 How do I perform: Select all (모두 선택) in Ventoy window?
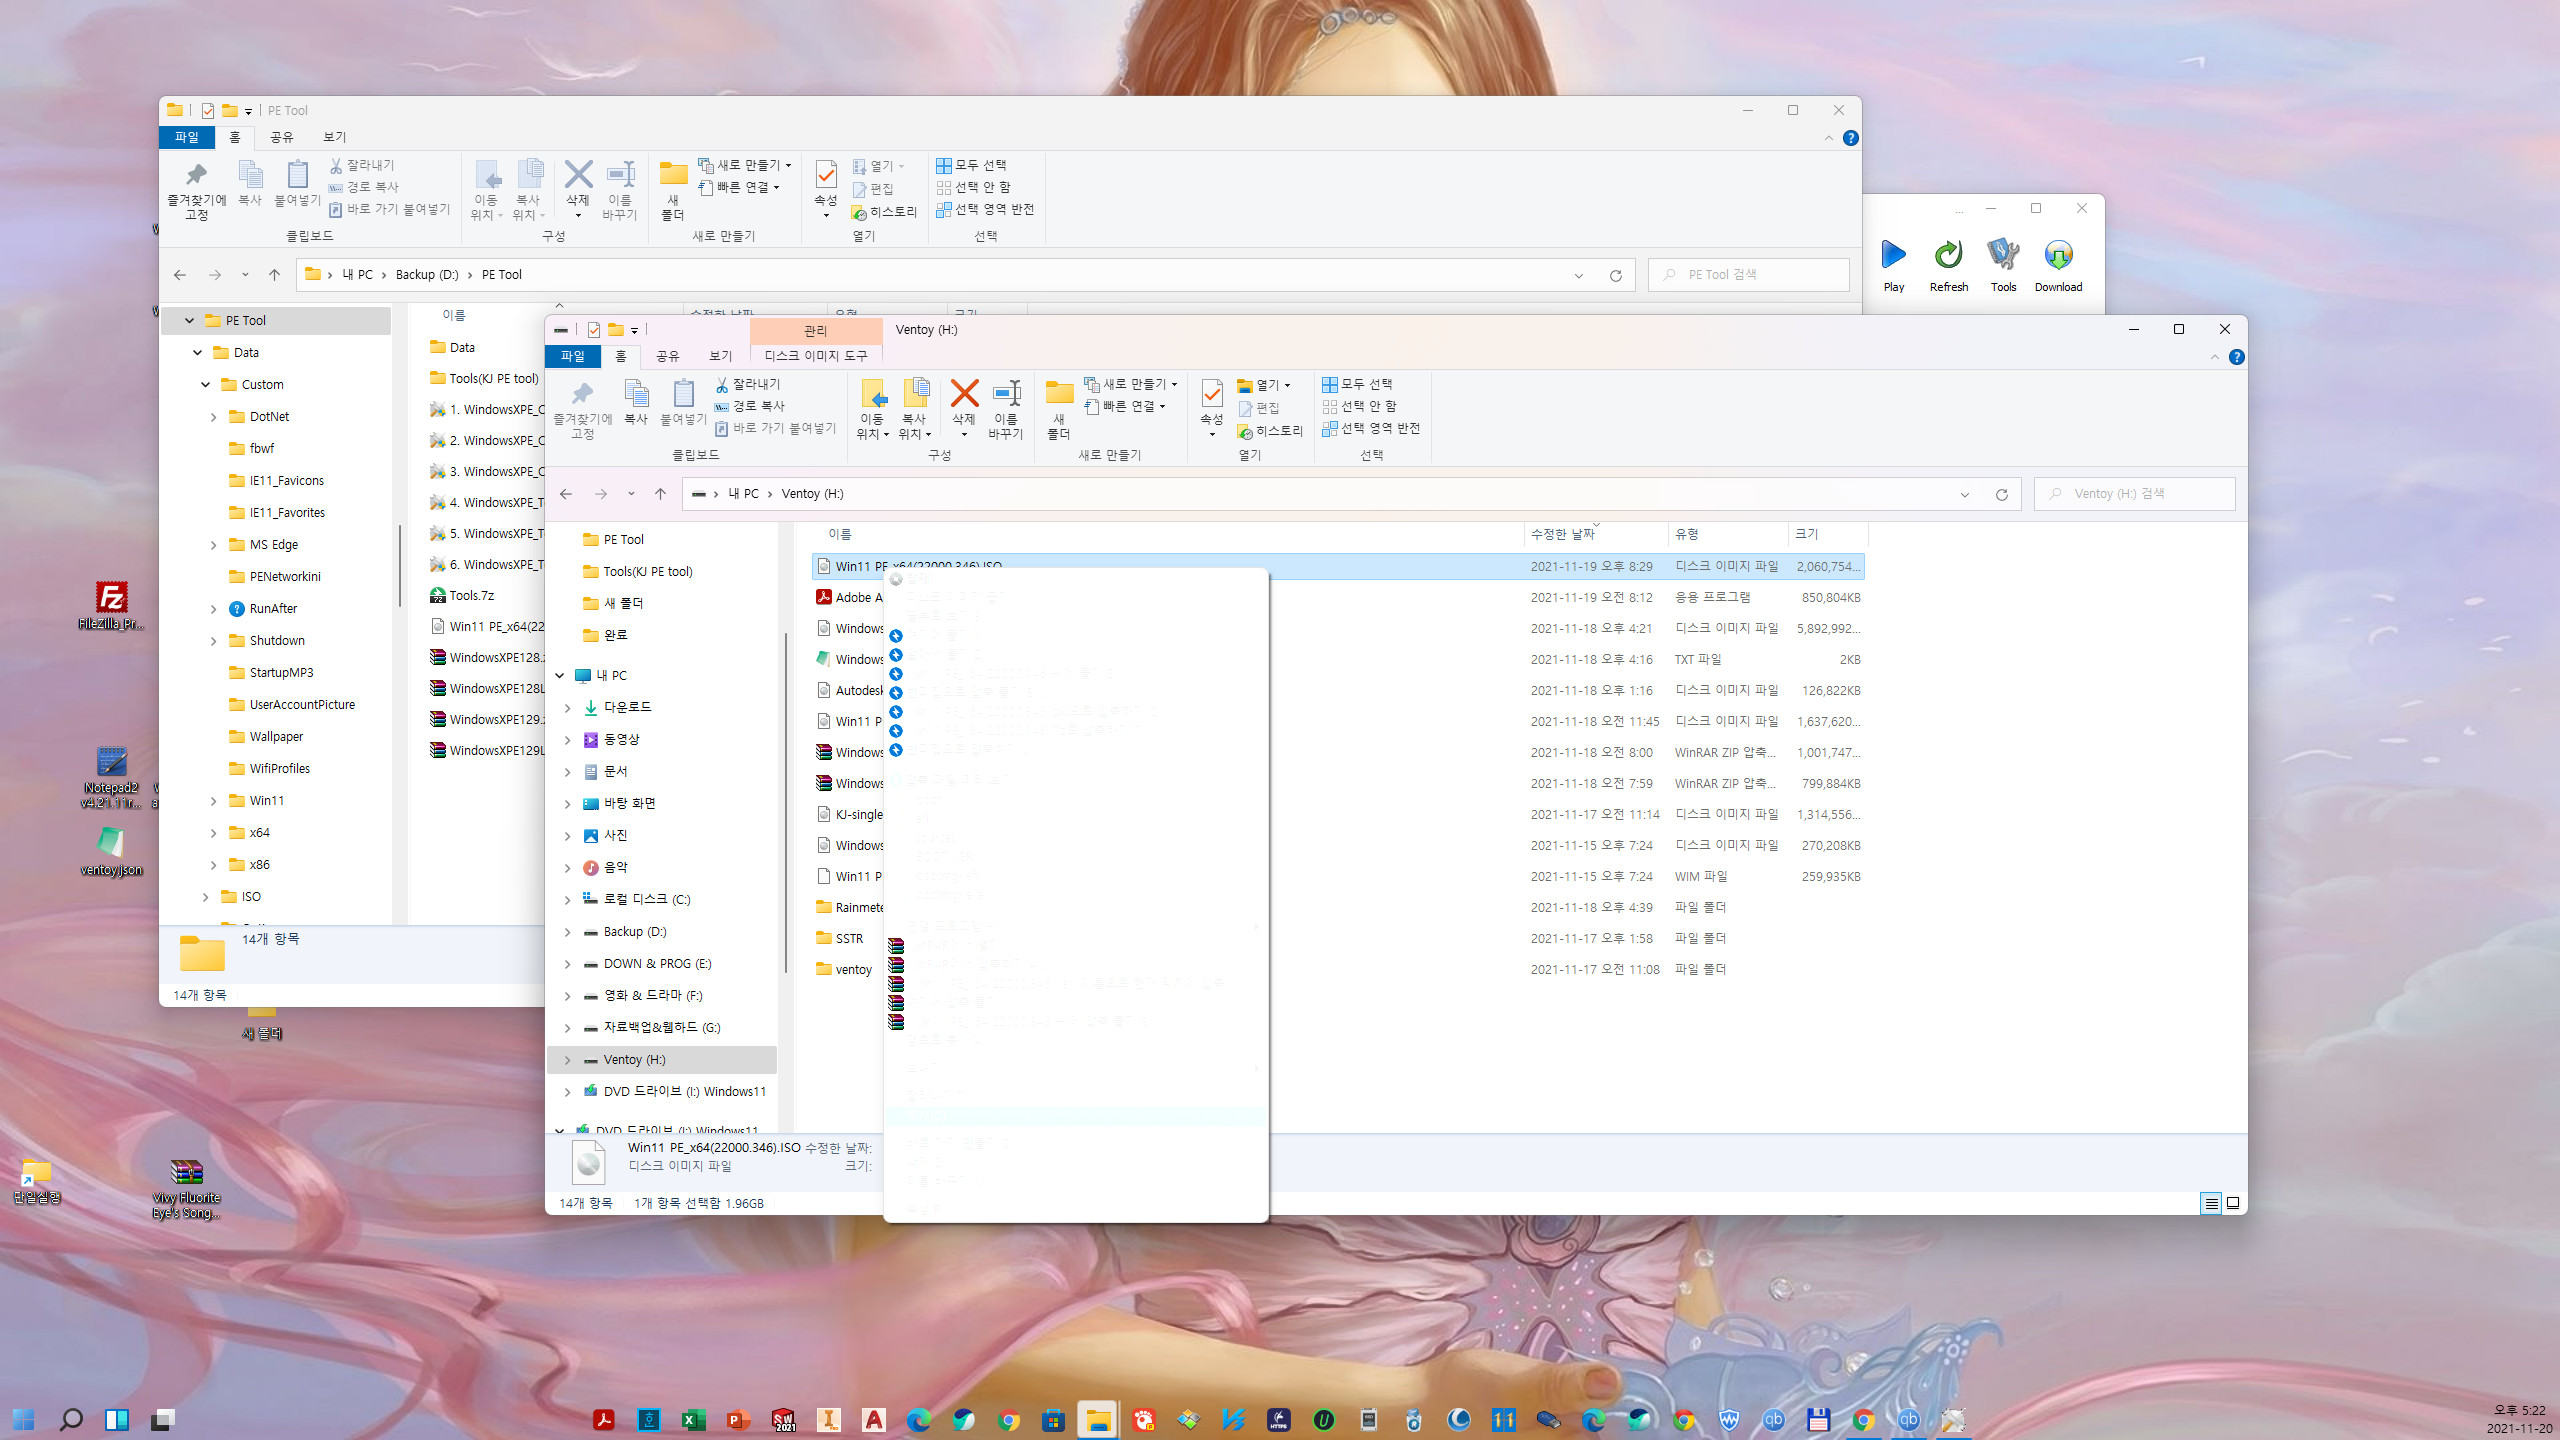(1357, 384)
